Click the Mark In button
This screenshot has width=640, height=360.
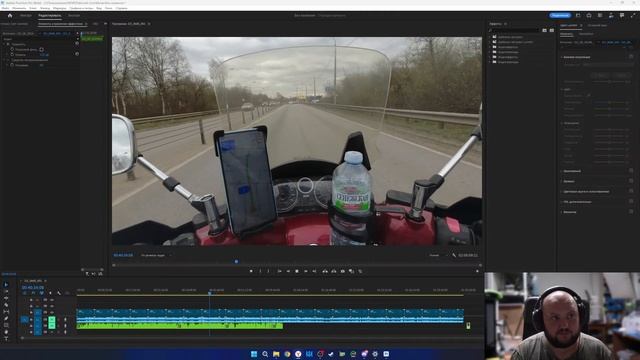point(260,271)
